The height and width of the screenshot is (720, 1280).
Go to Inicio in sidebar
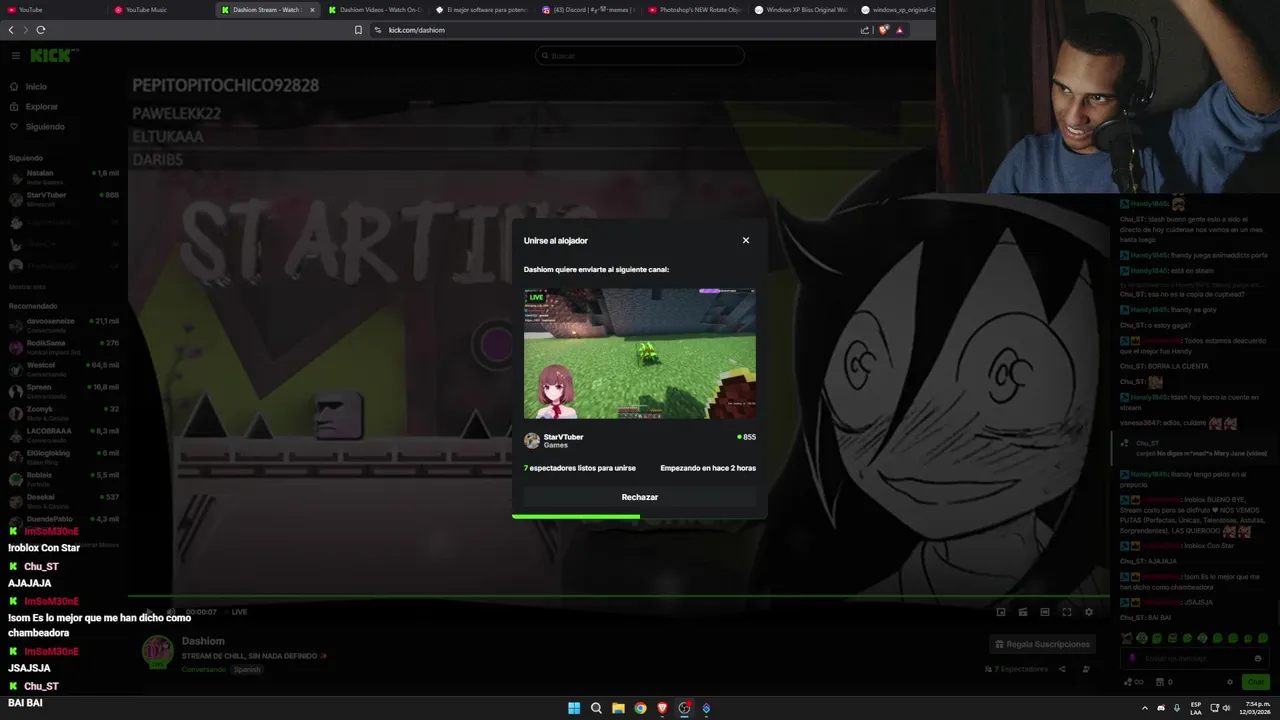36,87
